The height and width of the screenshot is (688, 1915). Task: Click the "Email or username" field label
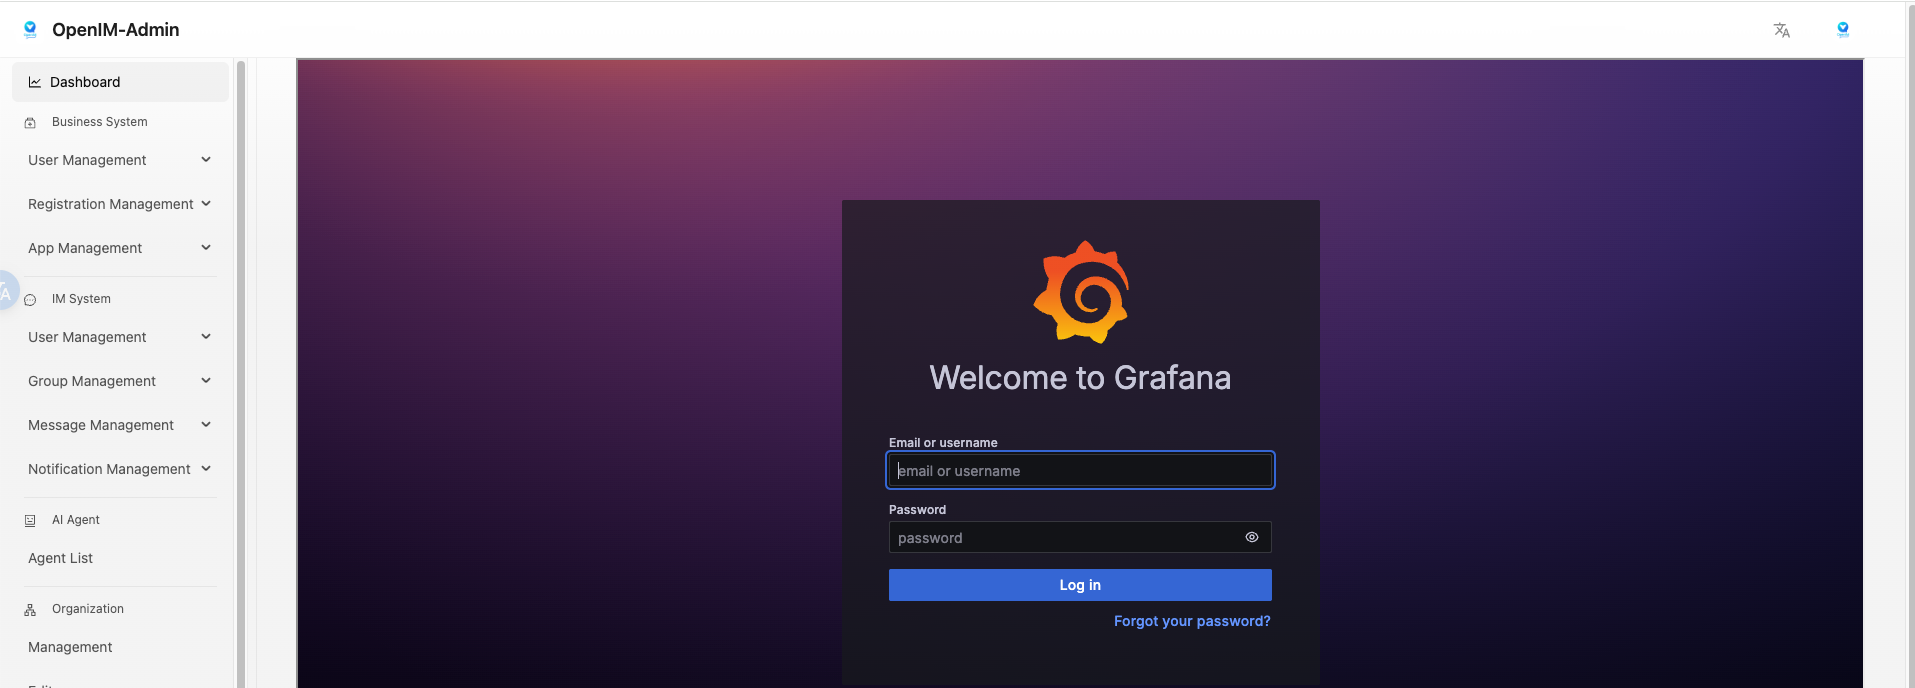[943, 443]
